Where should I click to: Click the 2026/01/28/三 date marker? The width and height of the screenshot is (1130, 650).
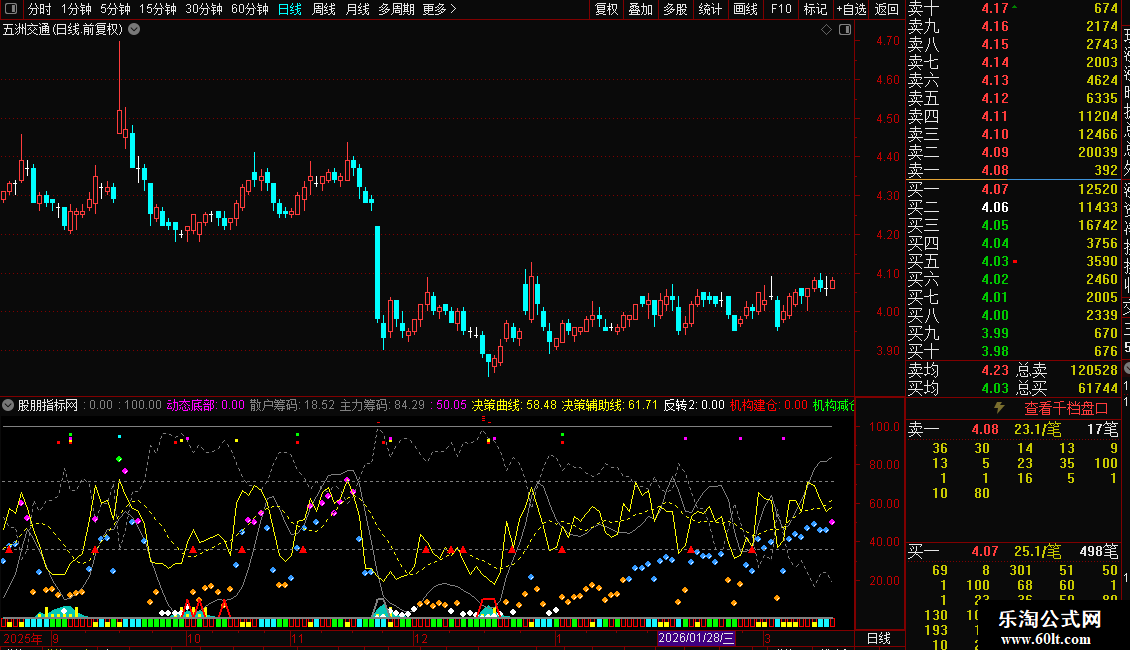pyautogui.click(x=696, y=638)
